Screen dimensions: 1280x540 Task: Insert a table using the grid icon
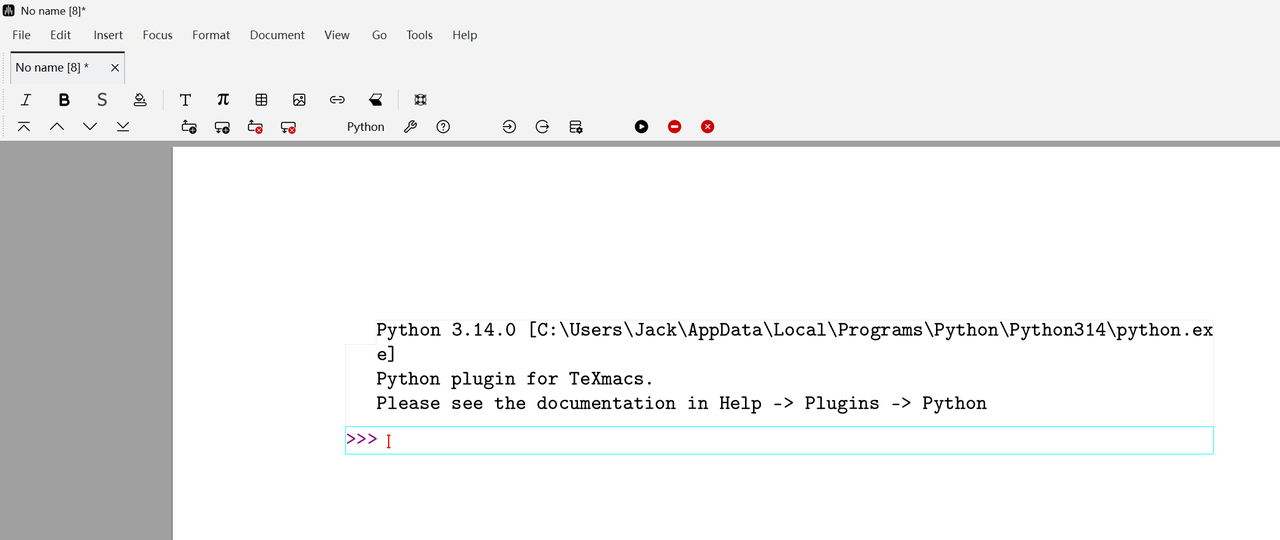tap(261, 100)
